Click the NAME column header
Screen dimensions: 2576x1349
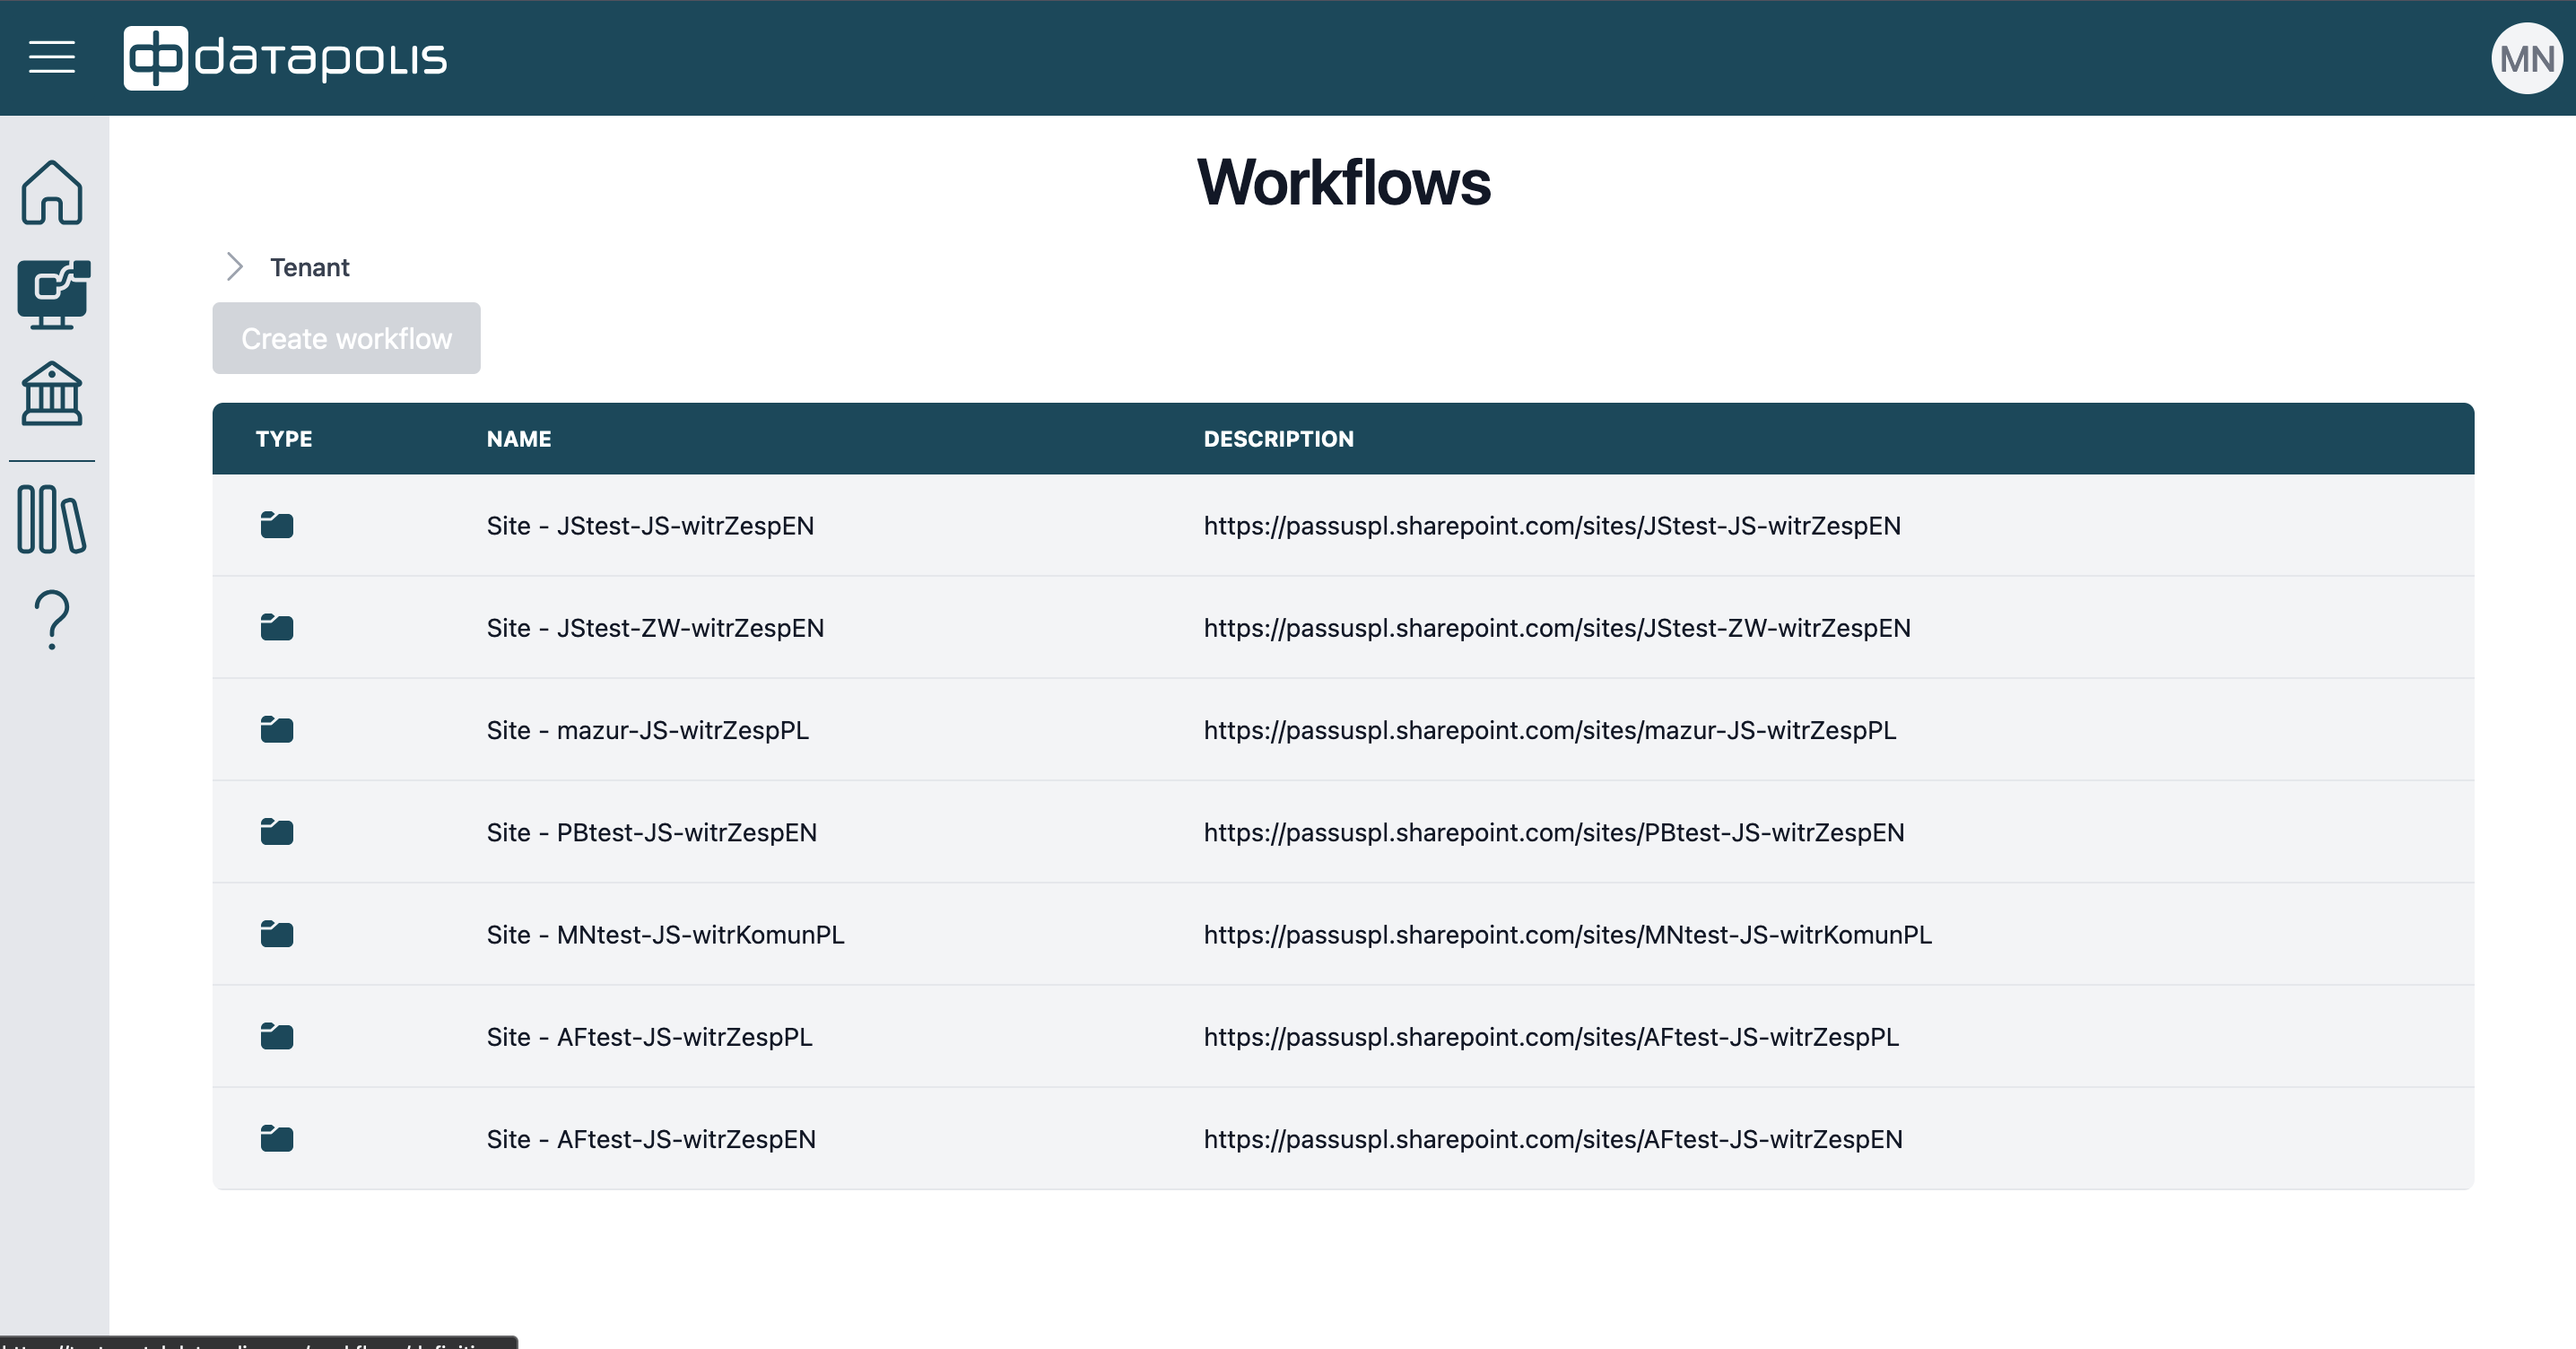[x=518, y=439]
